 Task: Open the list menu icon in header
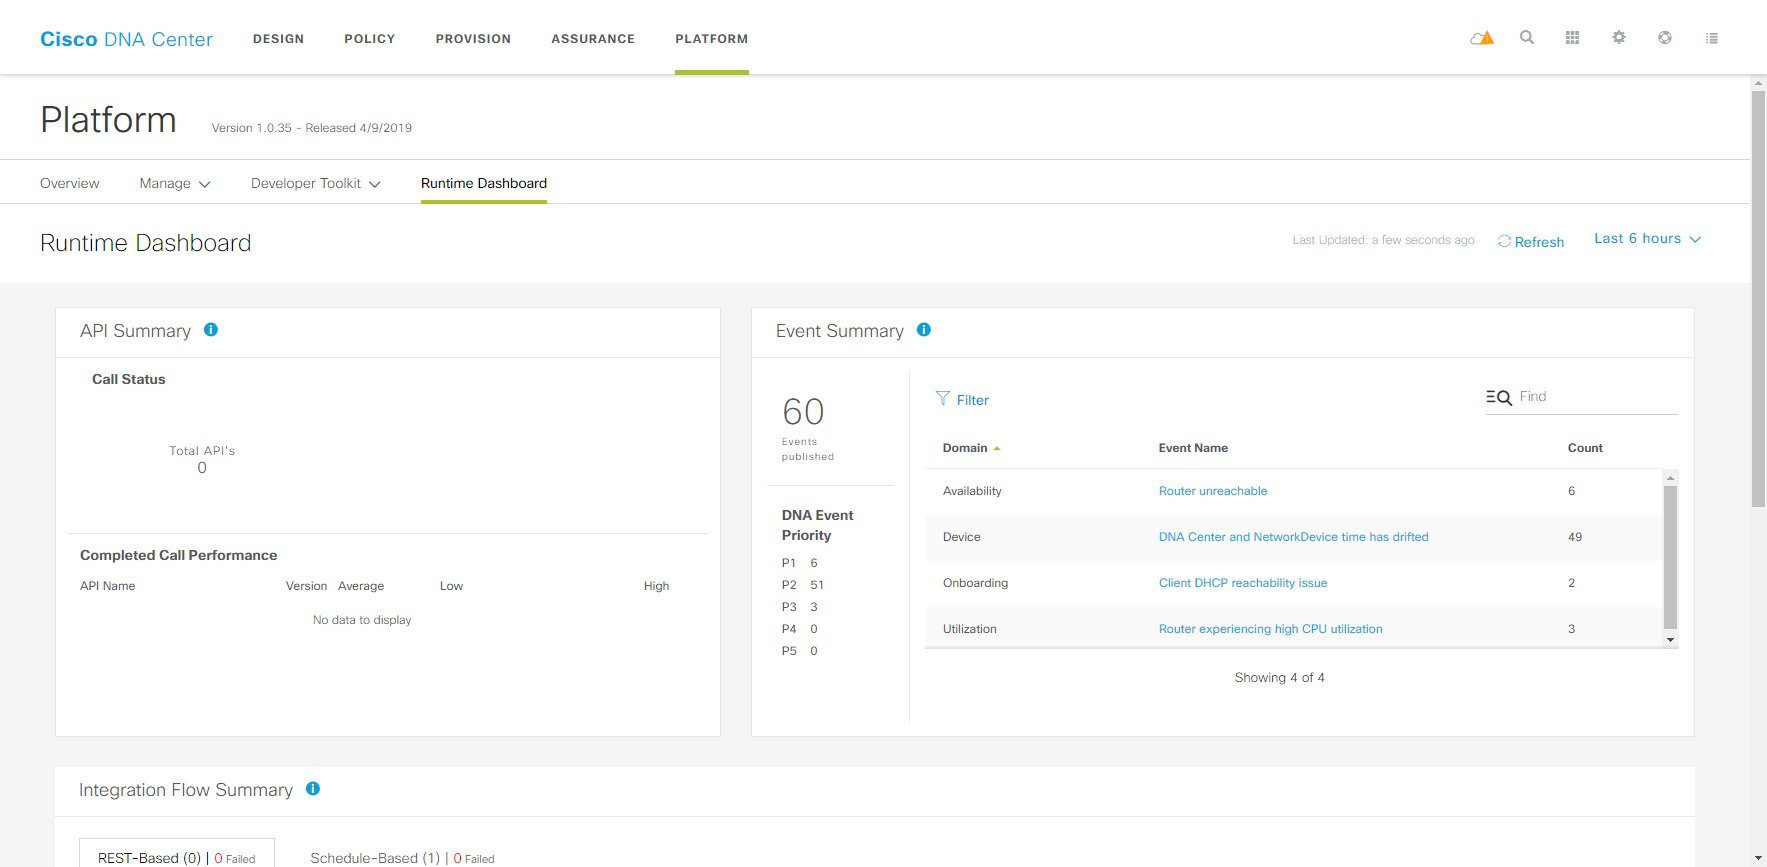(x=1712, y=38)
